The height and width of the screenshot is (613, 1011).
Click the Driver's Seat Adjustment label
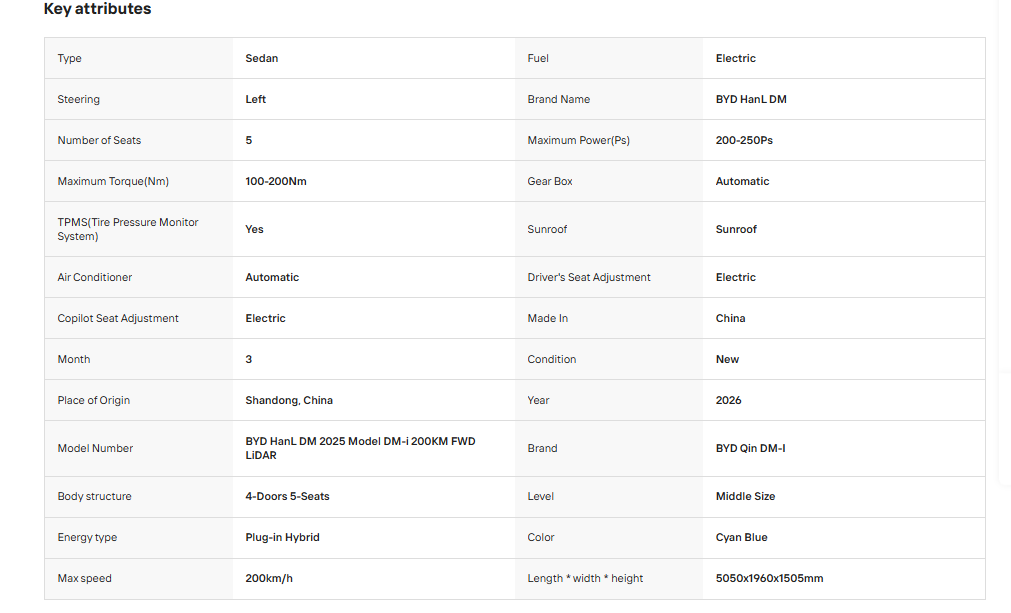pos(589,277)
